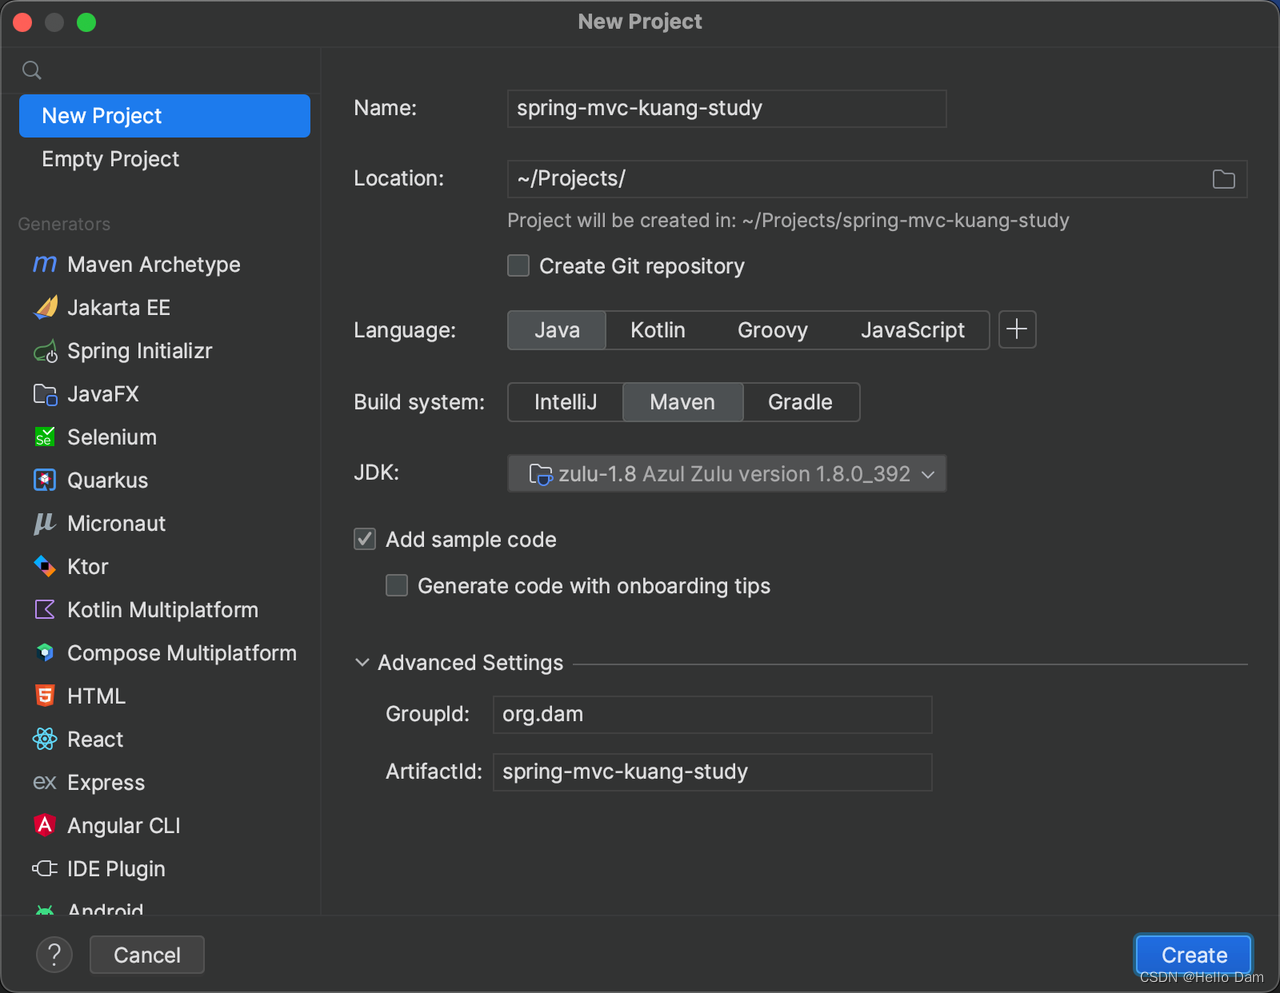
Task: Click the Kotlin Multiplatform icon
Action: 45,609
